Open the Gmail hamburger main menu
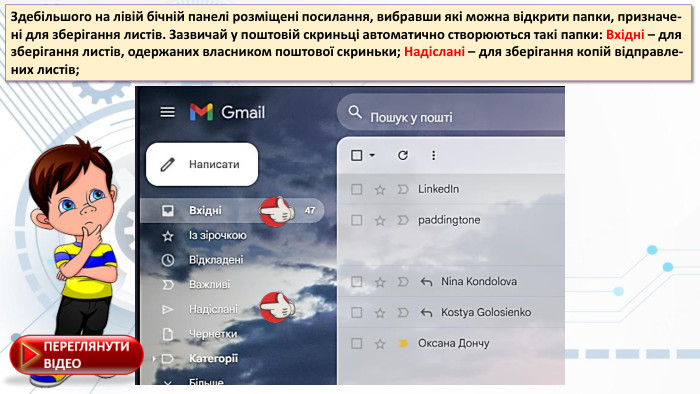Screen dimensions: 700x394 167,112
